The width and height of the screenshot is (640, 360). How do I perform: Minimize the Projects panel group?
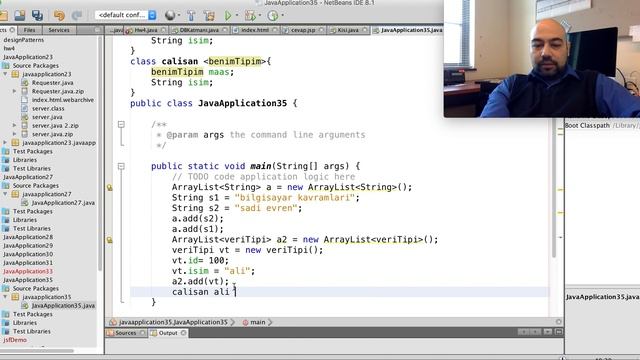click(97, 30)
